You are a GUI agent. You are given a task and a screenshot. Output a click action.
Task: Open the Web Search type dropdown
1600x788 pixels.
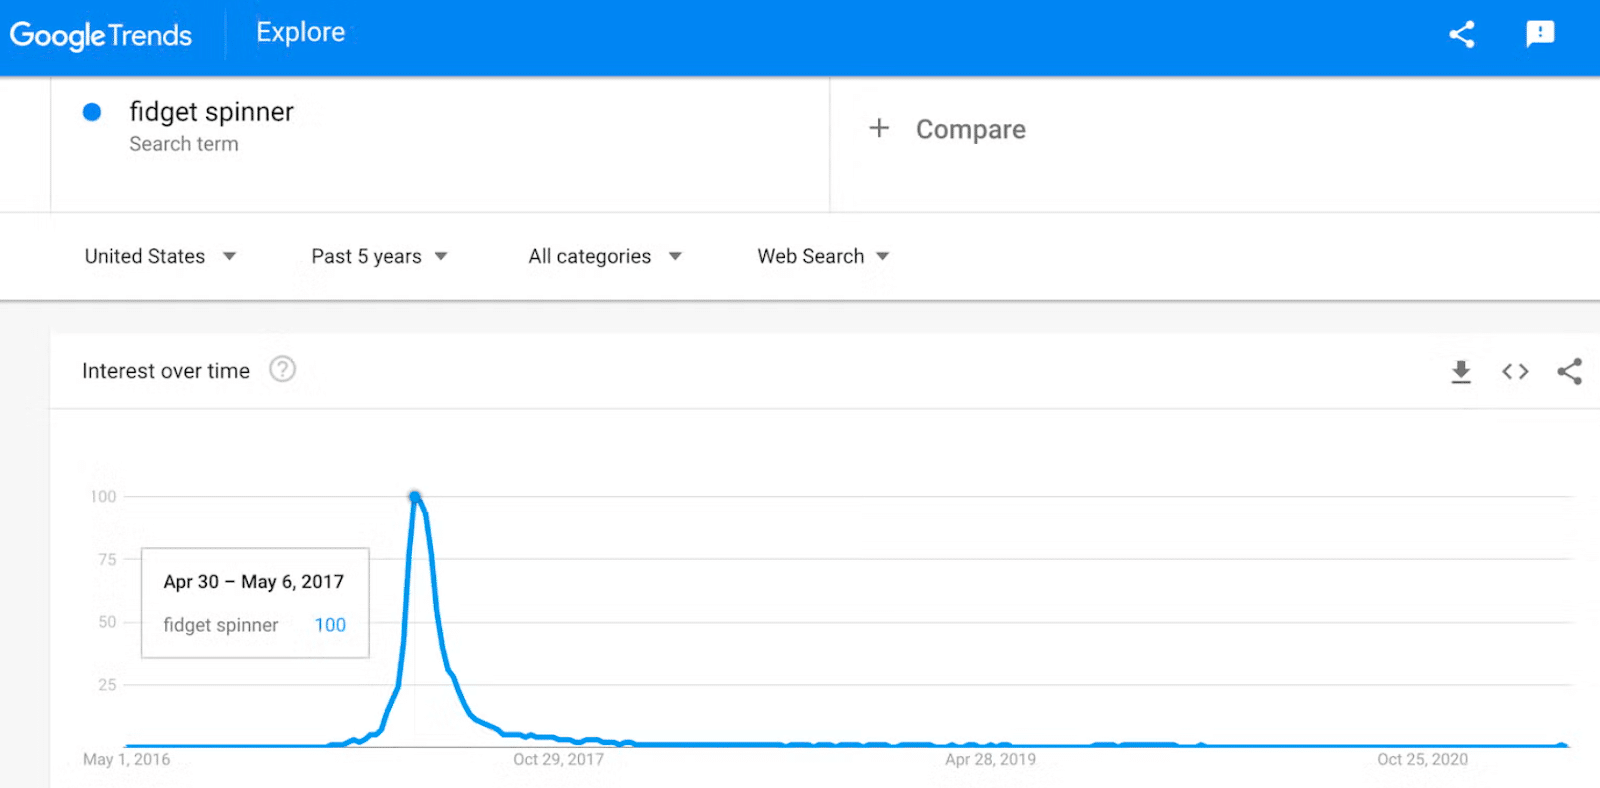click(x=823, y=256)
